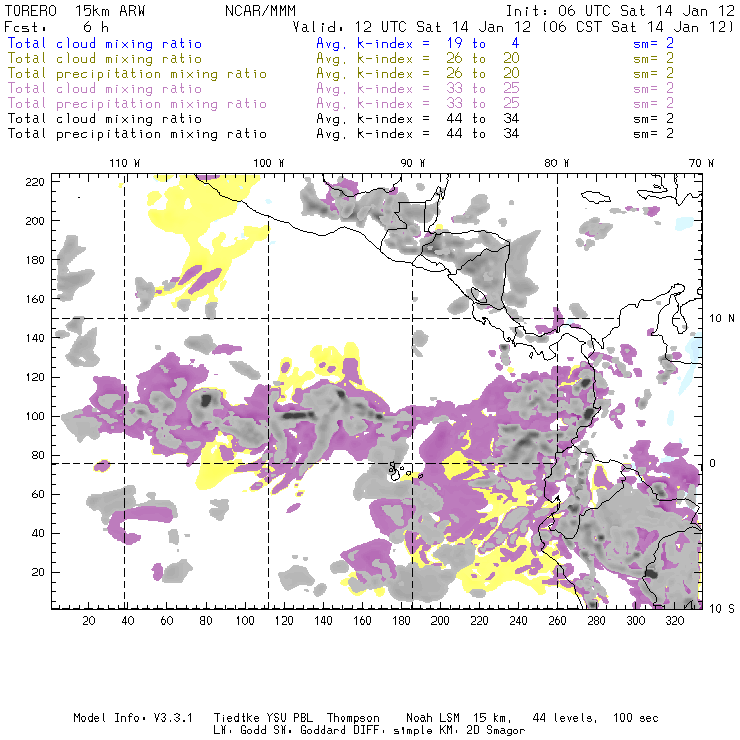Select x-axis tick label '260'

click(557, 621)
